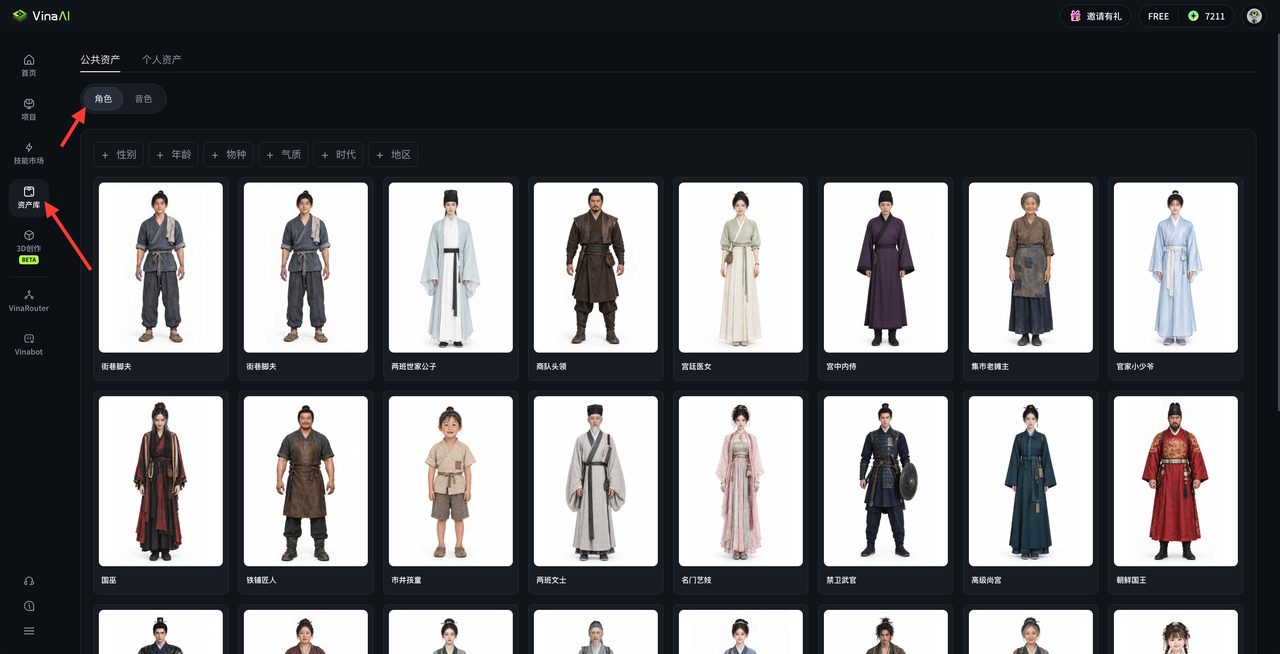Screen dimensions: 1280x654
Task: Pick the 铁铺匠人 character image
Action: (x=306, y=481)
